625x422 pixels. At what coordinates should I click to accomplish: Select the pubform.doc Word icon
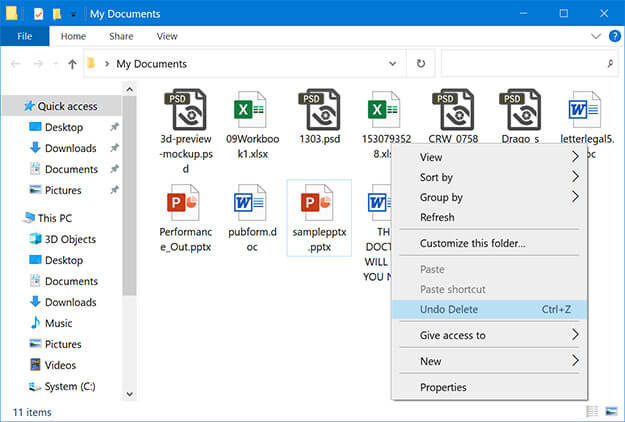[x=250, y=202]
